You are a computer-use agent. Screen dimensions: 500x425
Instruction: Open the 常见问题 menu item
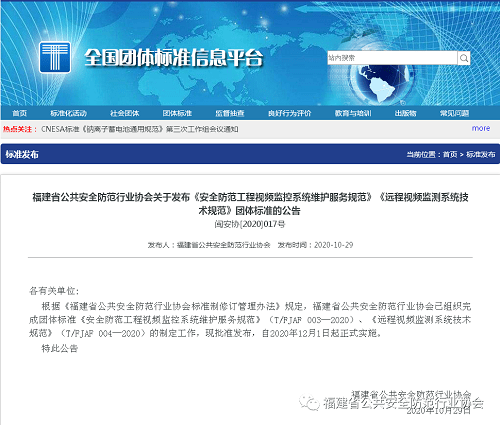[x=454, y=113]
